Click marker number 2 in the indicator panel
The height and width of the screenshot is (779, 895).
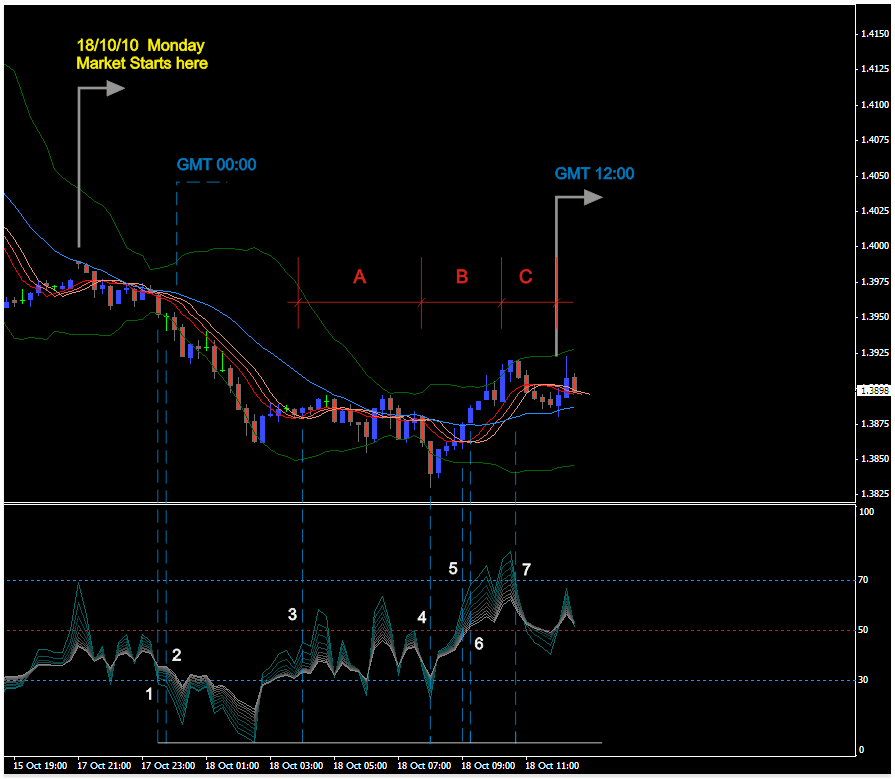pyautogui.click(x=177, y=655)
